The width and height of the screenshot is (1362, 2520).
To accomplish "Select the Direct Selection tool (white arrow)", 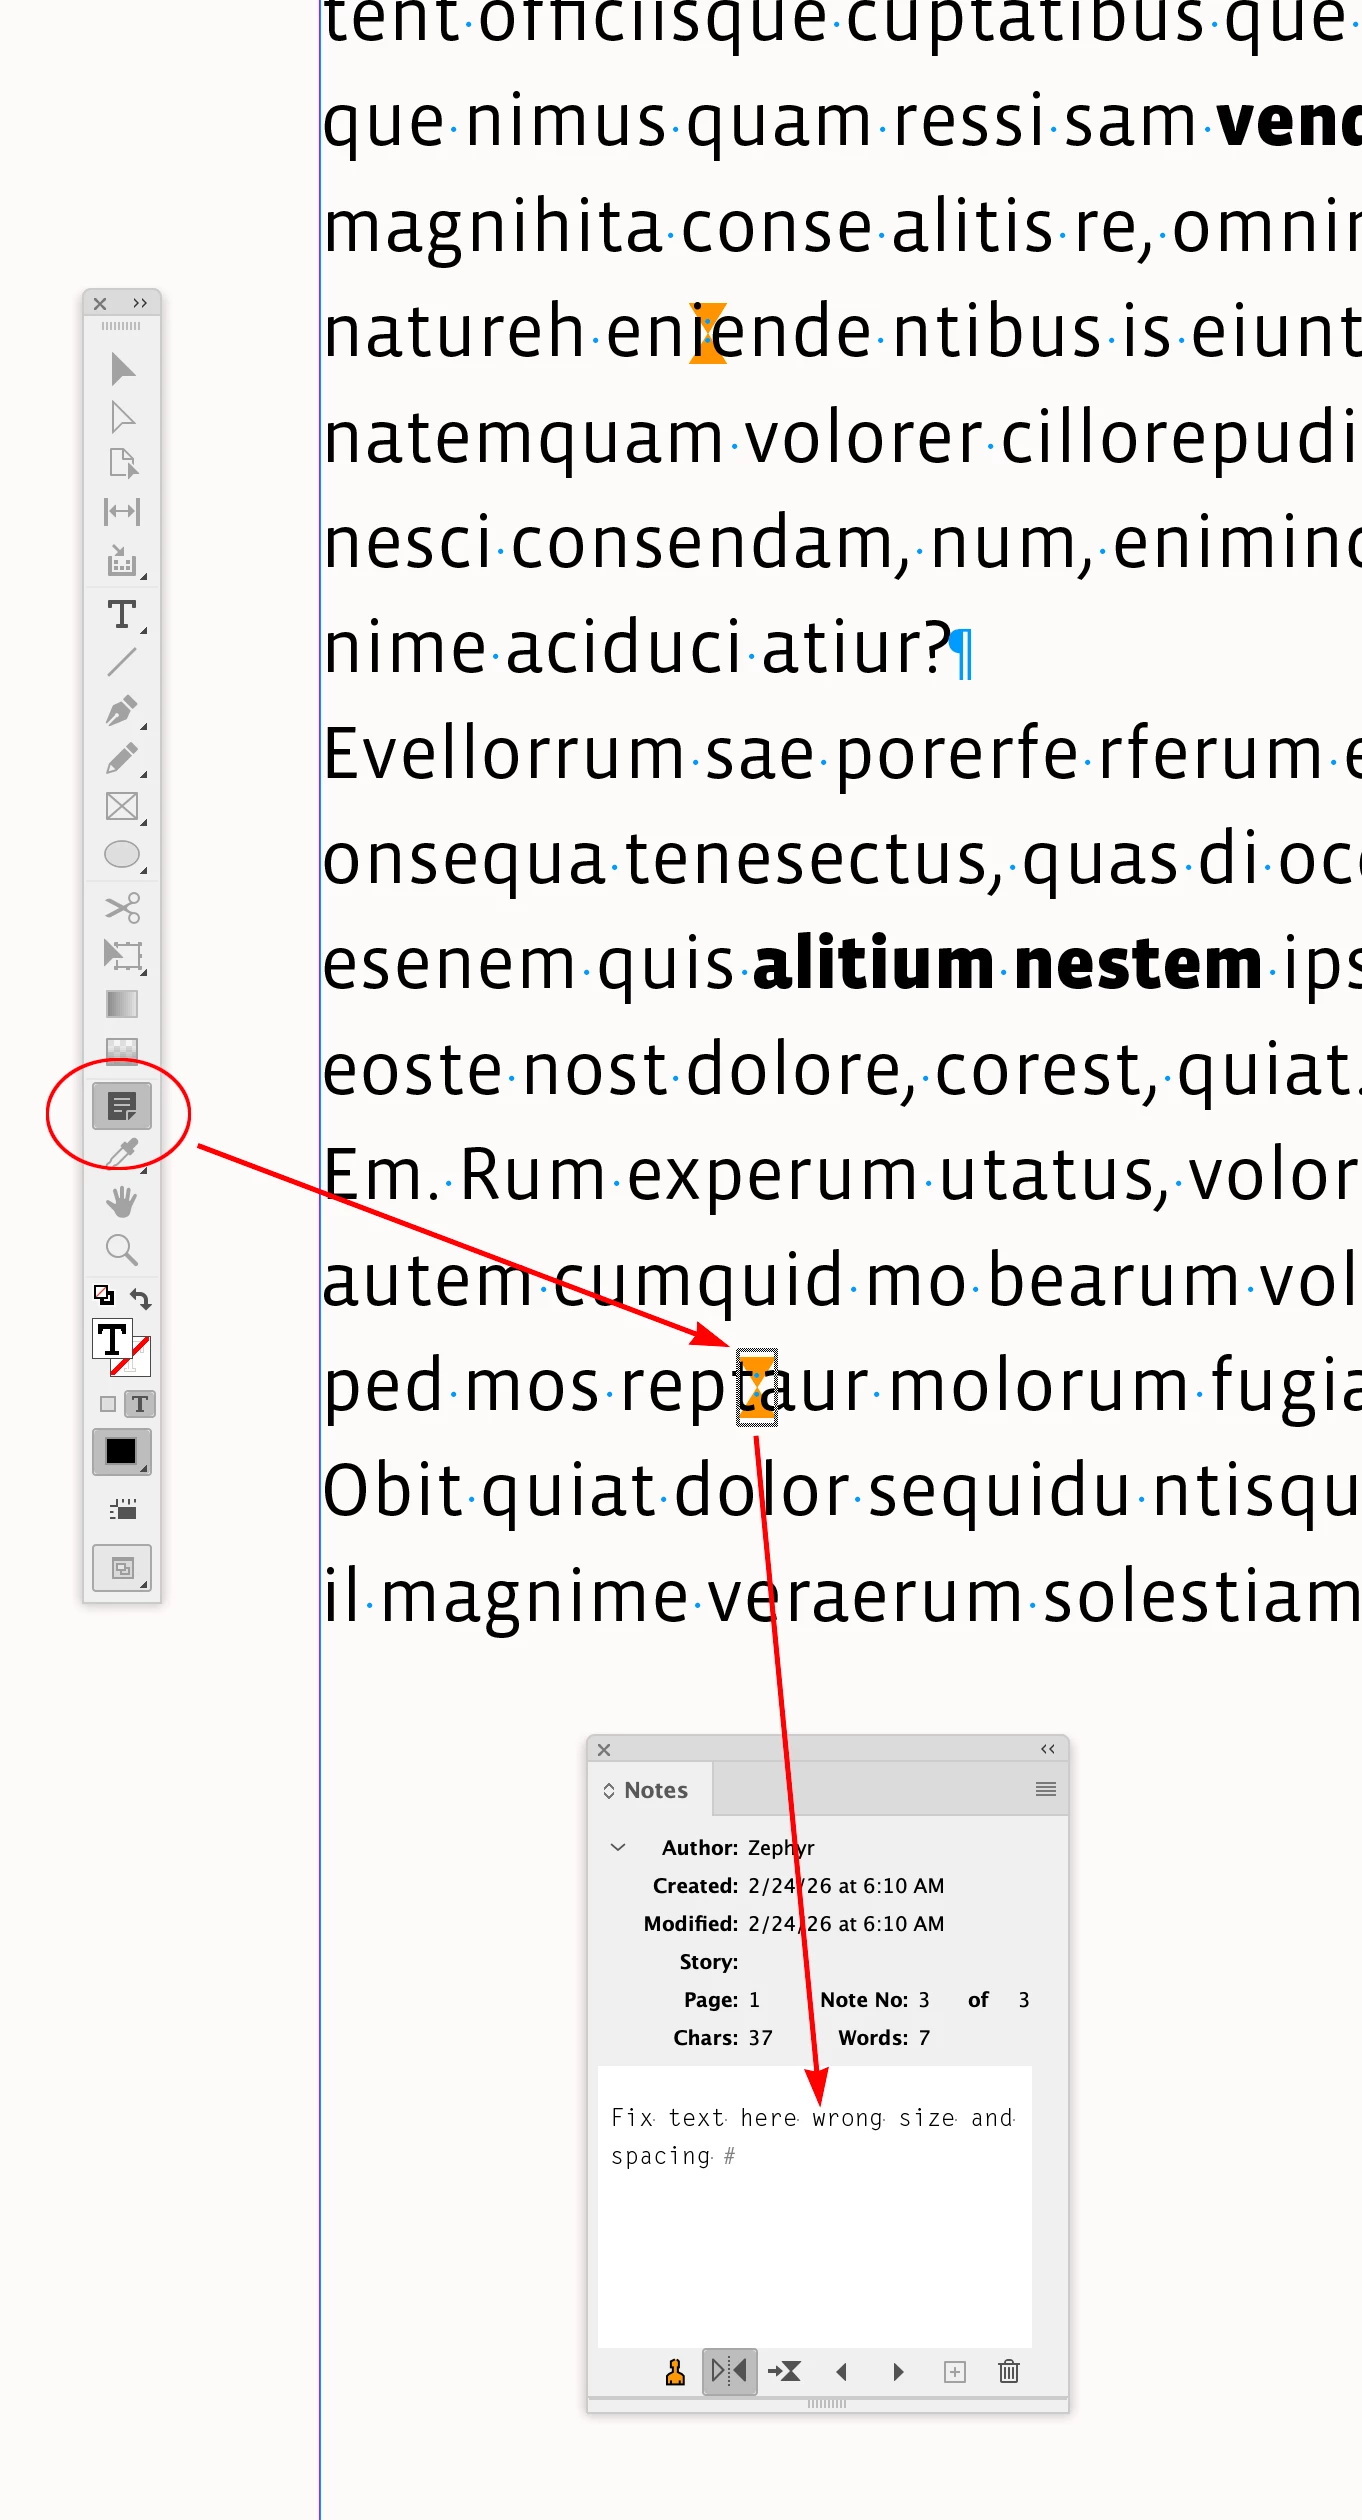I will [x=122, y=417].
